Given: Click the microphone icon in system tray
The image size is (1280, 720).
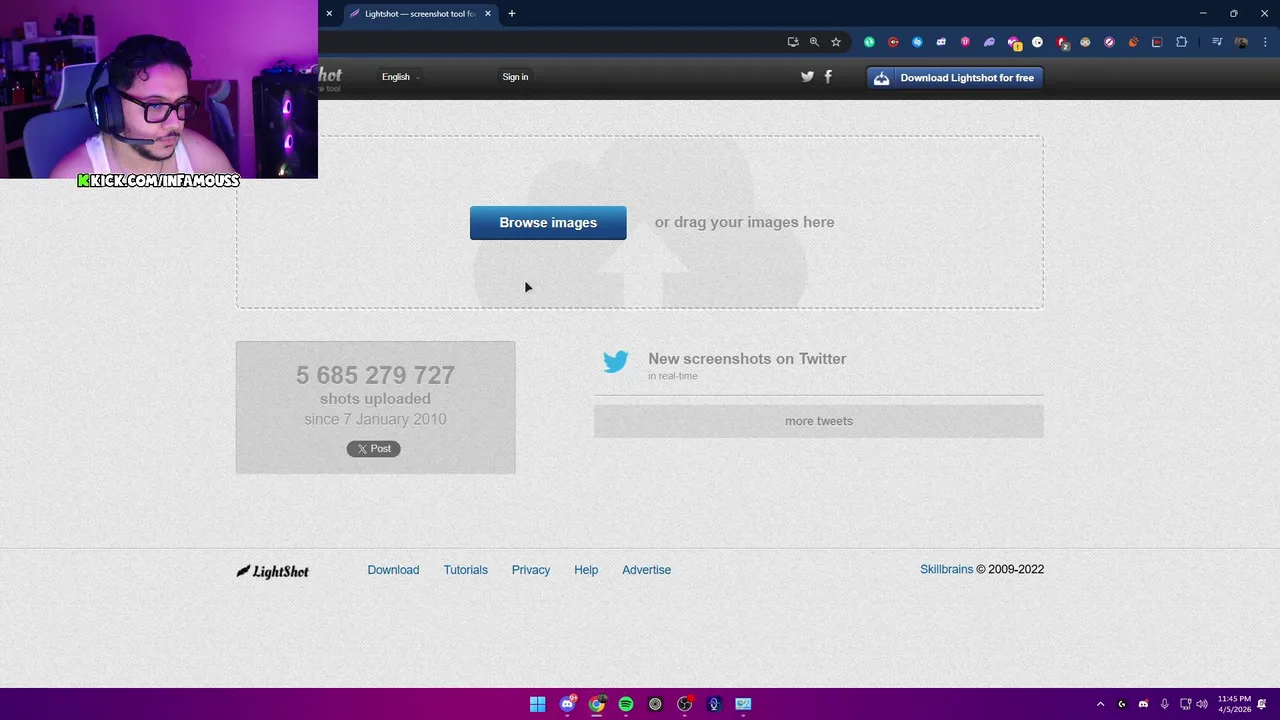Looking at the screenshot, I should (1164, 704).
